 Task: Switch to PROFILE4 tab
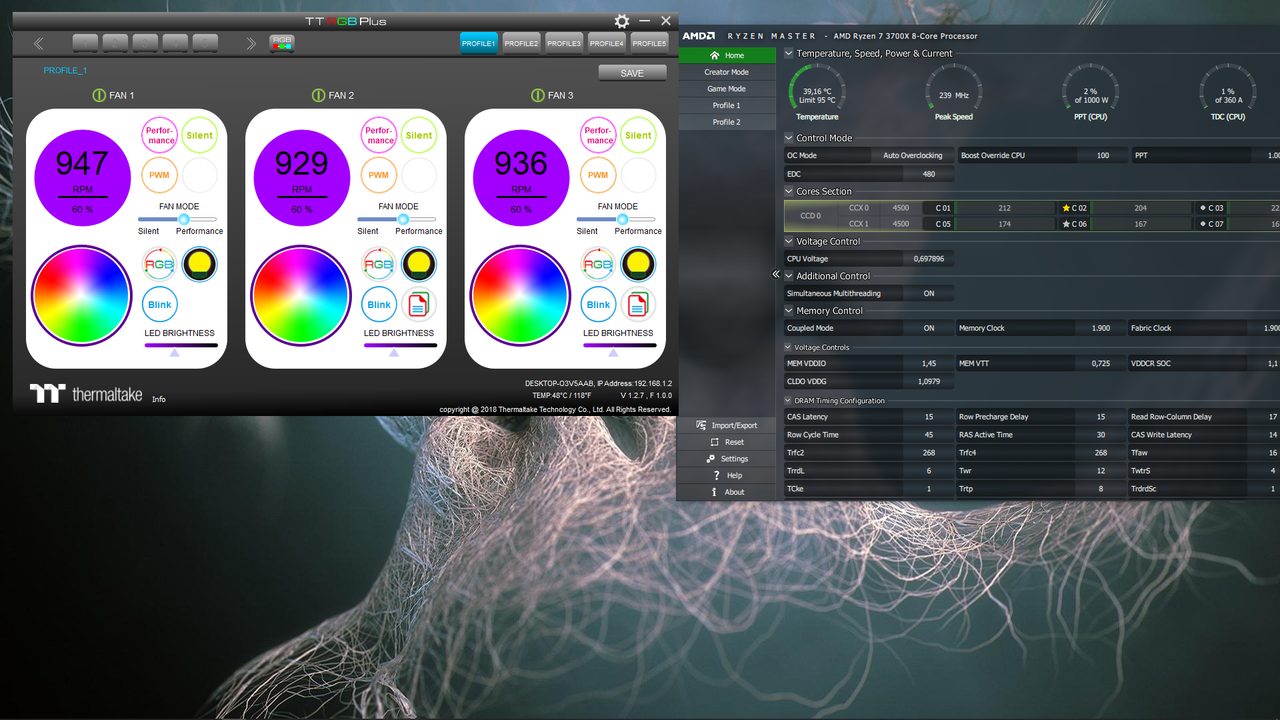click(607, 43)
